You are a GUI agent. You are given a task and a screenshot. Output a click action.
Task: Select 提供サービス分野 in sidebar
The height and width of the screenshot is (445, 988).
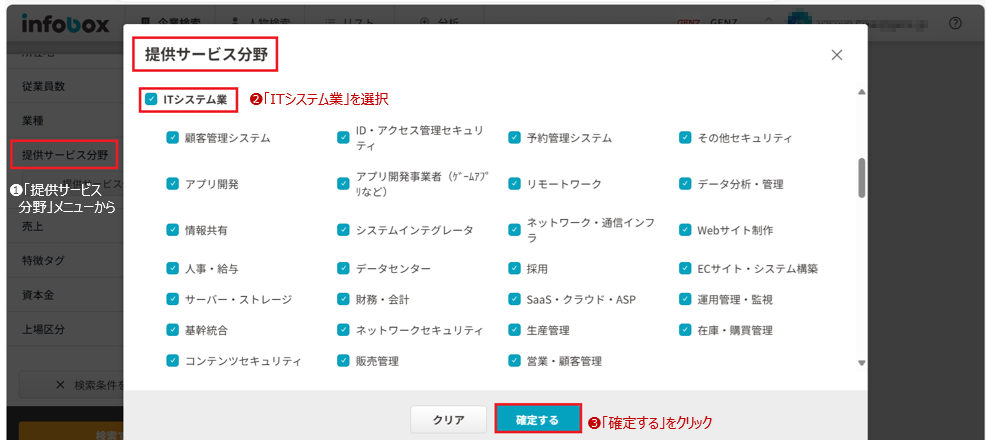click(x=65, y=154)
